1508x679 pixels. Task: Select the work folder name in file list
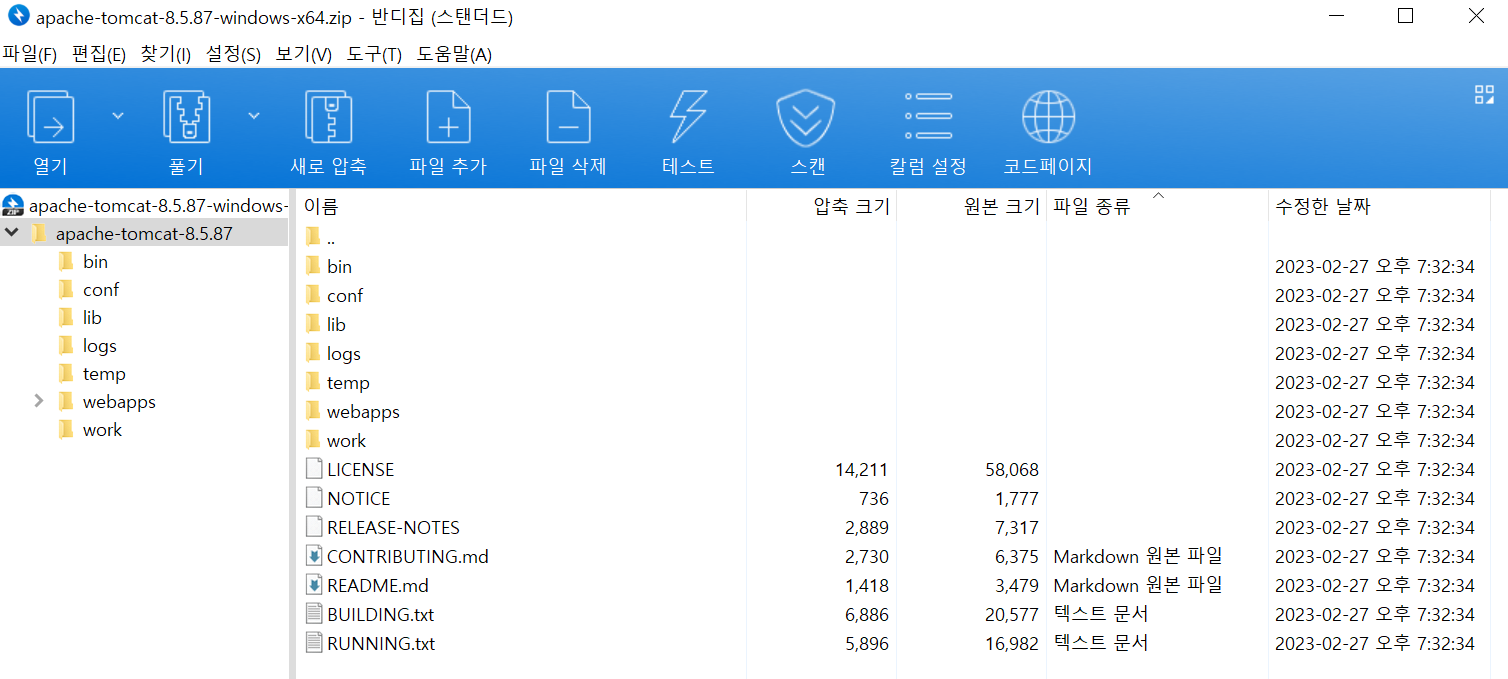[346, 440]
